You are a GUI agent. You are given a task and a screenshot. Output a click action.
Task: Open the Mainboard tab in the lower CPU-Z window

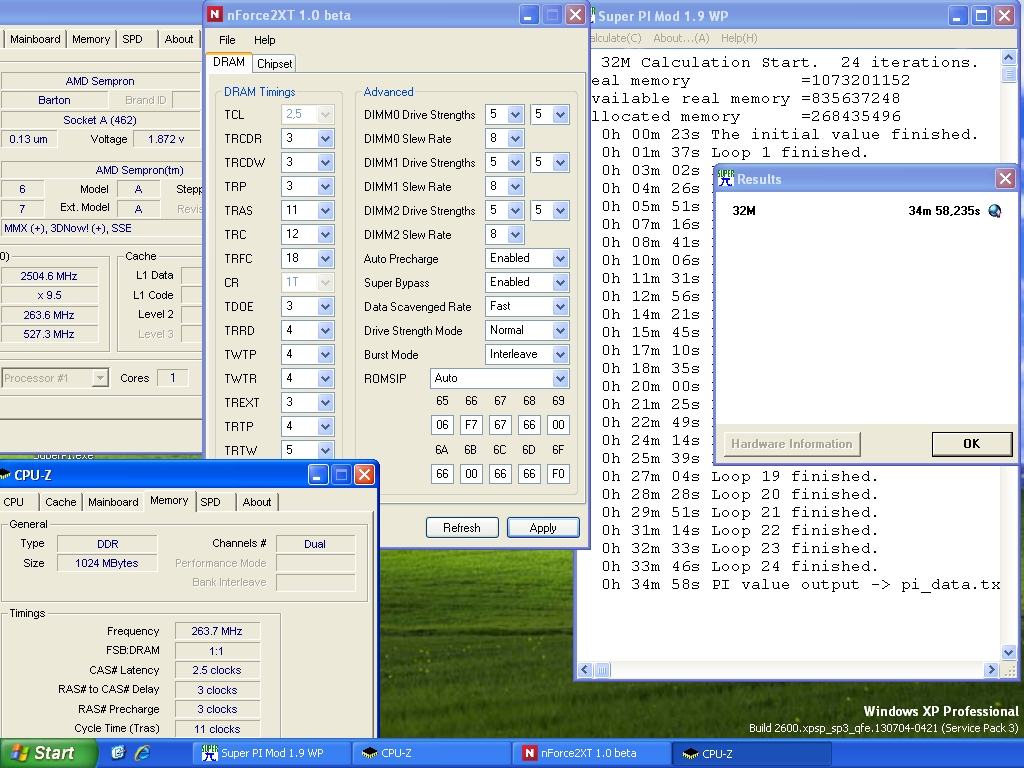click(x=113, y=502)
